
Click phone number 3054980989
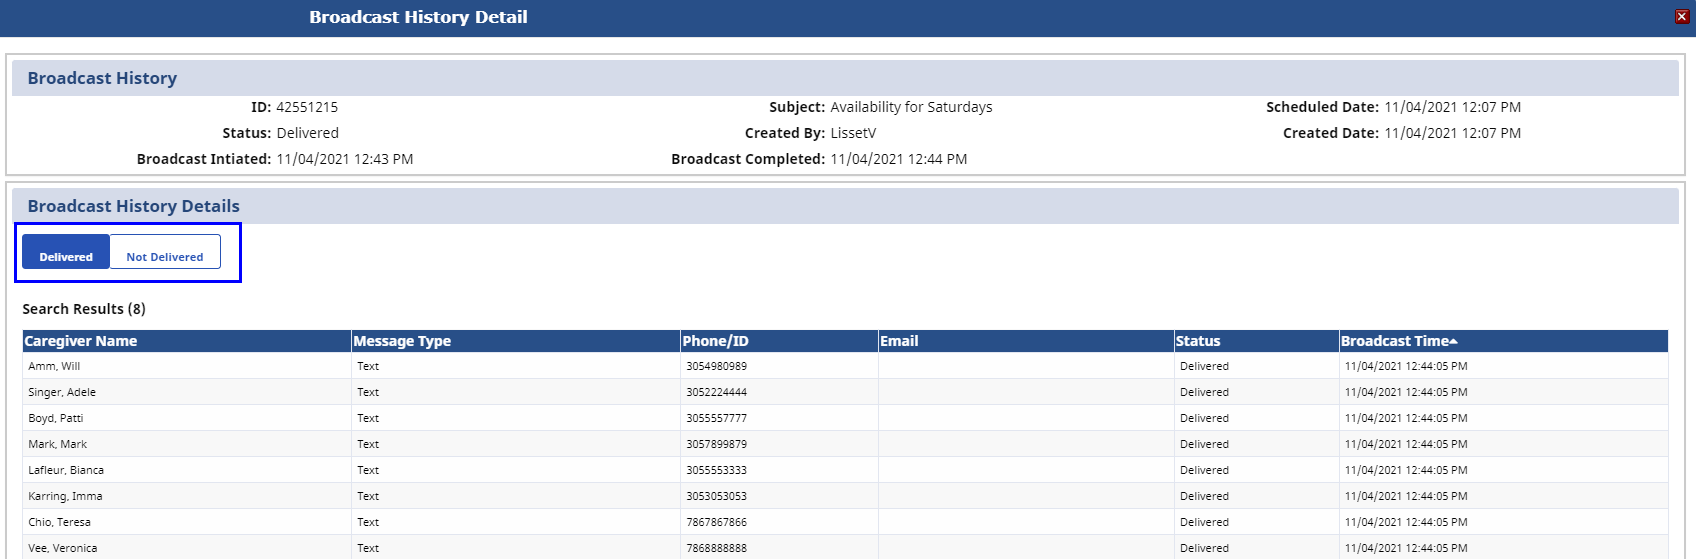coord(716,366)
